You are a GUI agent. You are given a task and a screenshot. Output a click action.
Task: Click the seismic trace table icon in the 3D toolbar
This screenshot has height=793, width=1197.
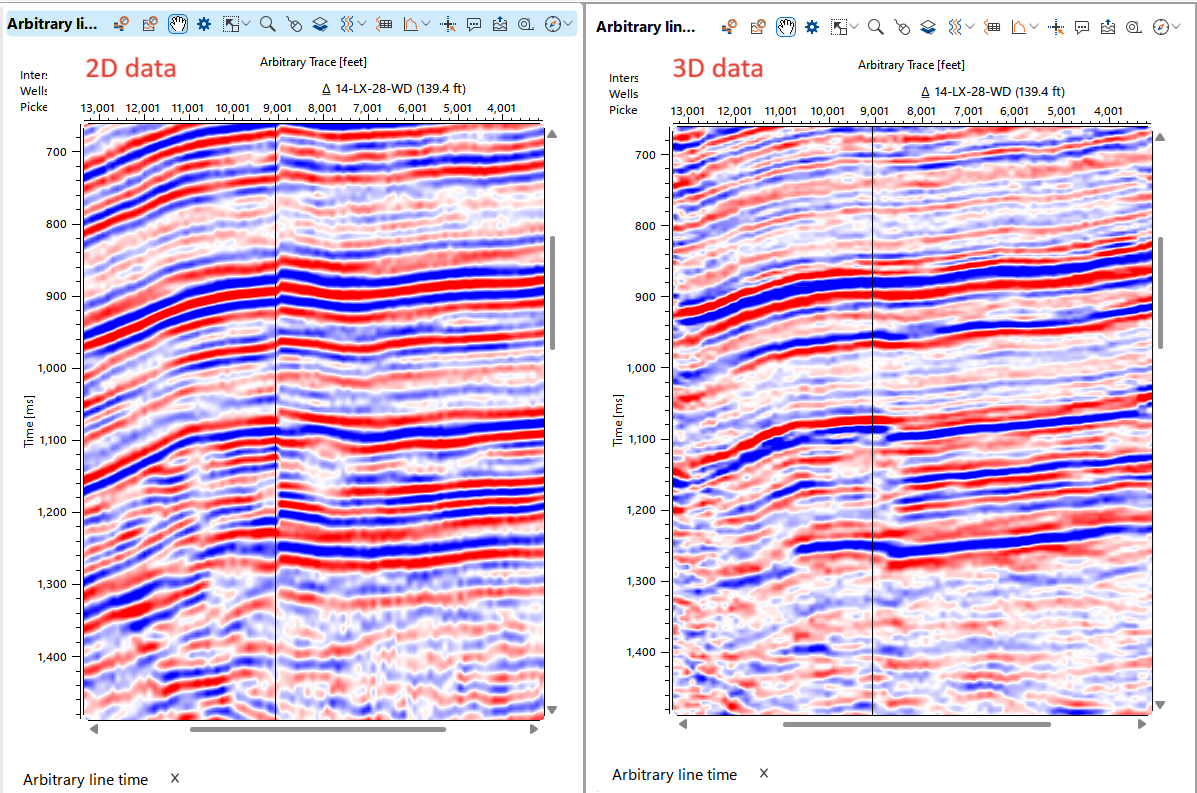(991, 25)
